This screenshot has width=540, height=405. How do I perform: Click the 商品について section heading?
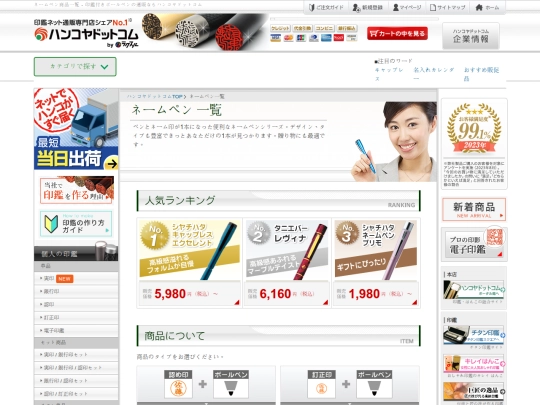click(174, 336)
